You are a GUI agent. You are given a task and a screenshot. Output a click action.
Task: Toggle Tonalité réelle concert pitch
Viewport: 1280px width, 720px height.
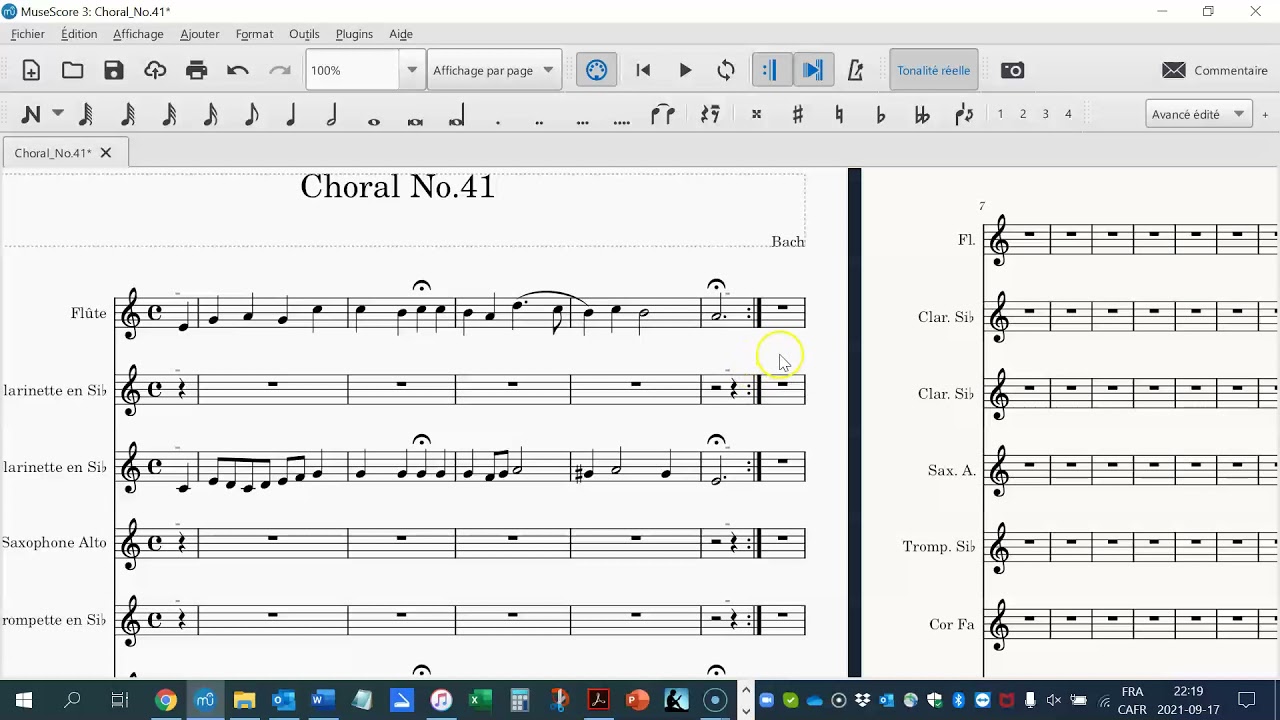933,70
